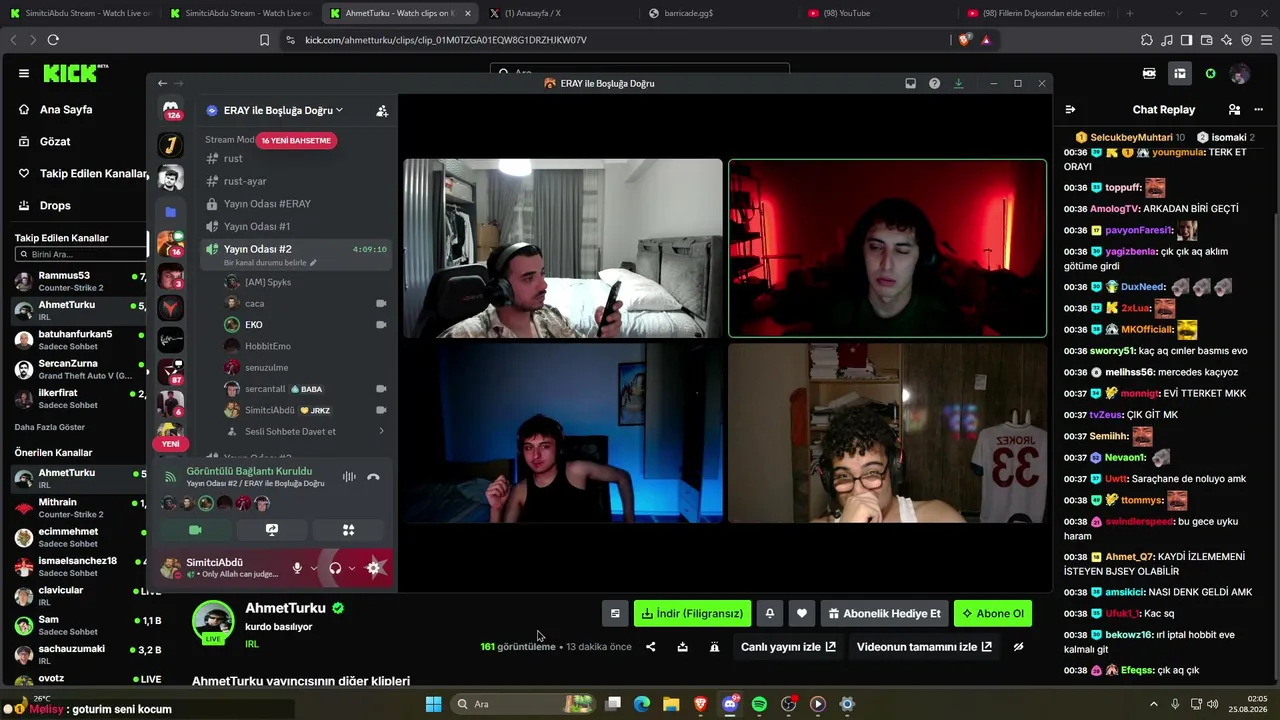Toggle the Discord camera button
Viewport: 1280px width, 720px height.
[x=195, y=530]
